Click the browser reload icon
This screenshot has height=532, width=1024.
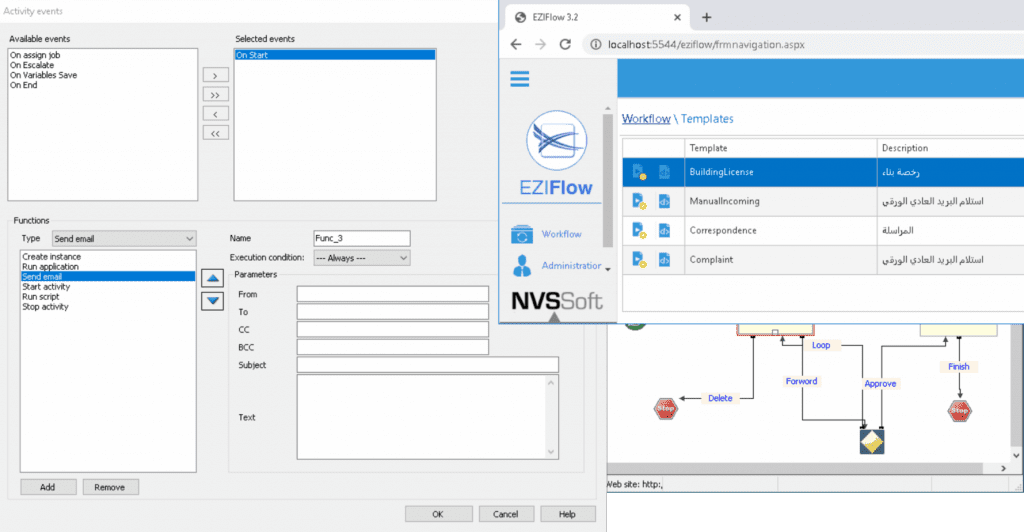(x=565, y=44)
